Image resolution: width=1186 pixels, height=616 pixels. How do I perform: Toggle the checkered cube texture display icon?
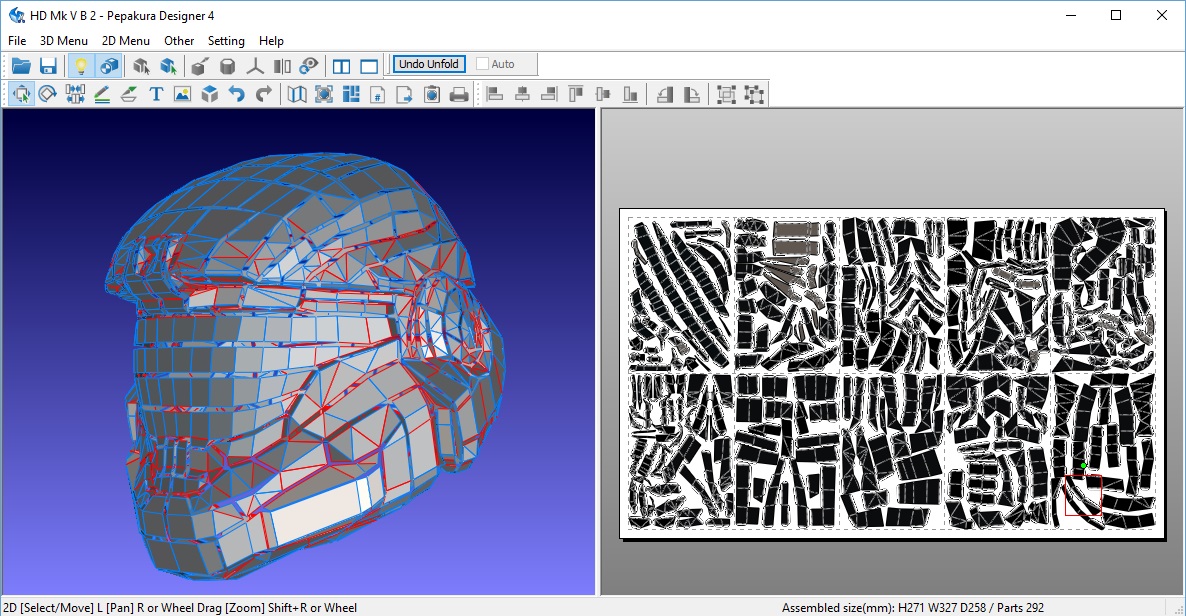(109, 66)
